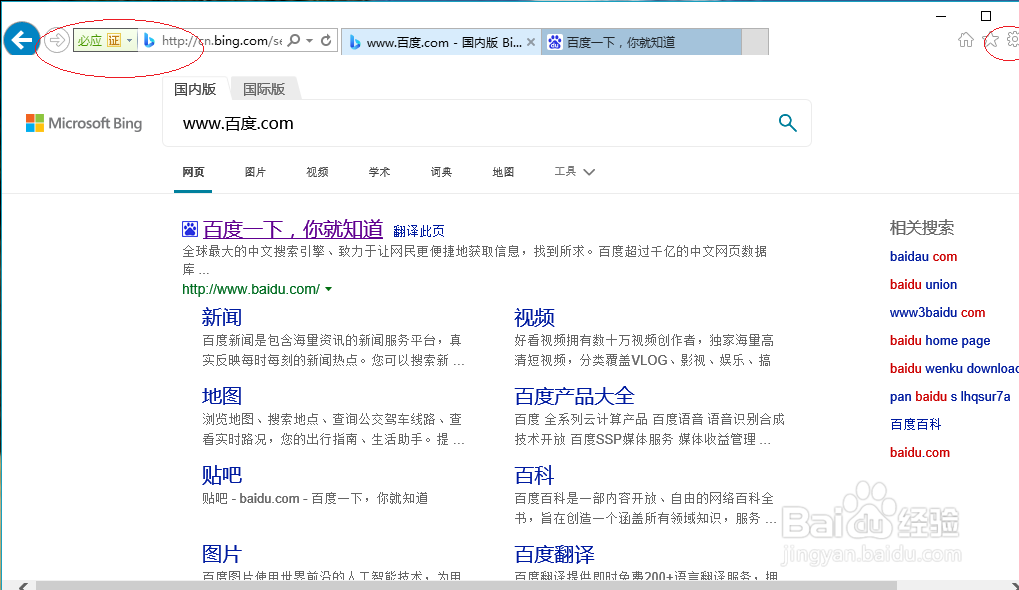Screen dimensions: 1019x590
Task: Select the 学术 results tab
Action: [x=379, y=172]
